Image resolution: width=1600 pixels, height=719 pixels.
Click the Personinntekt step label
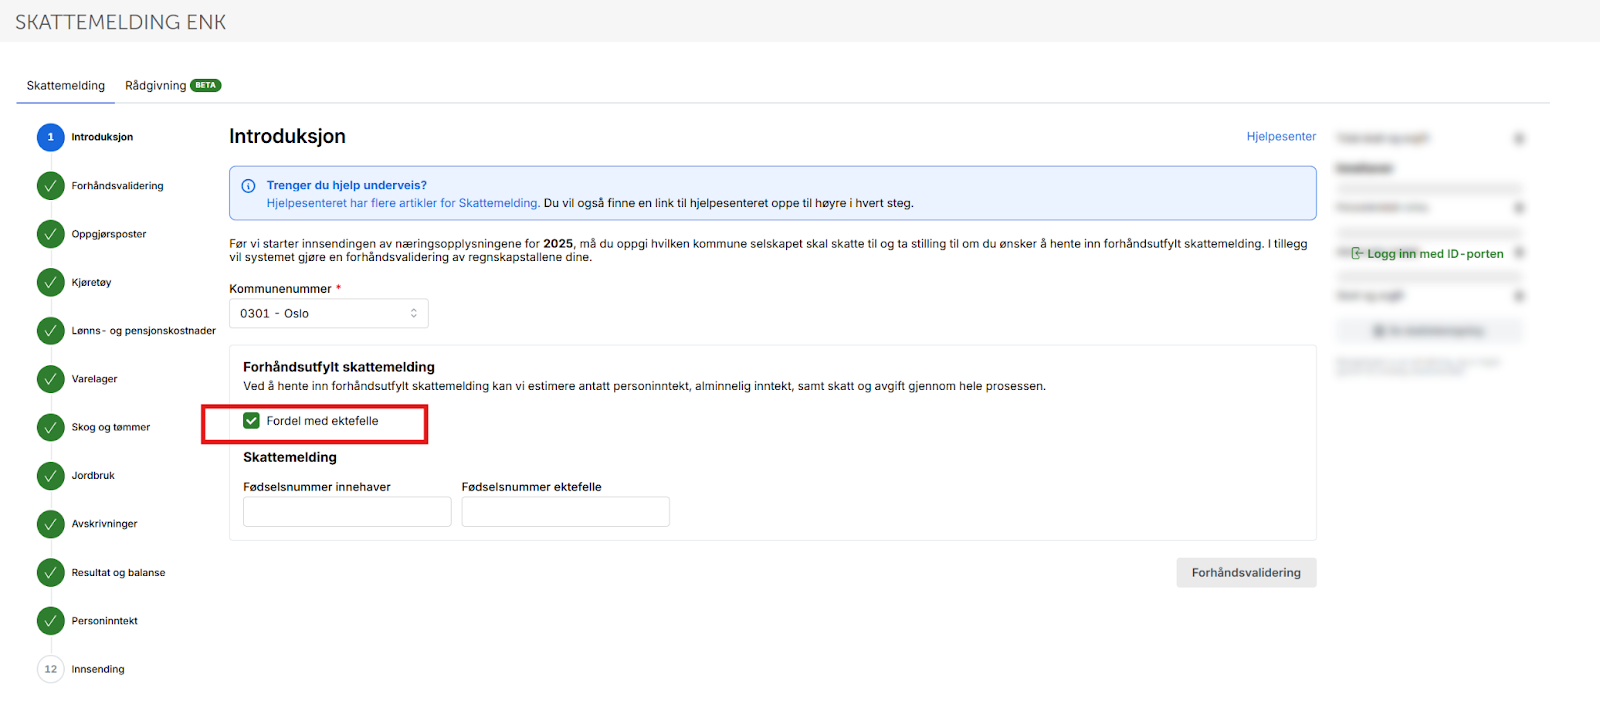pyautogui.click(x=104, y=621)
